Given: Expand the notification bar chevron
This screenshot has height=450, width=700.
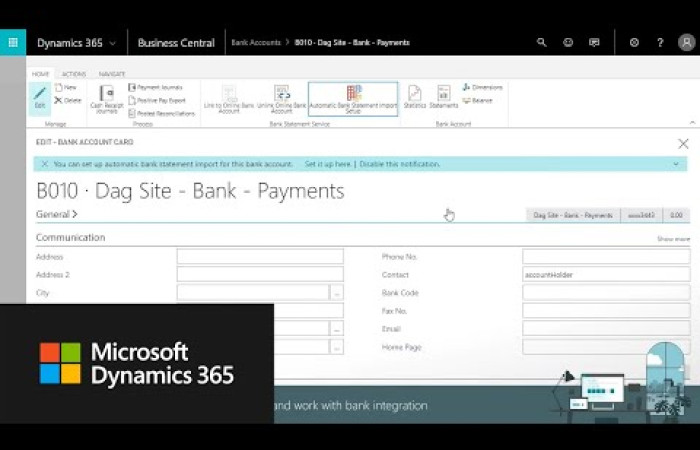Looking at the screenshot, I should pyautogui.click(x=676, y=164).
